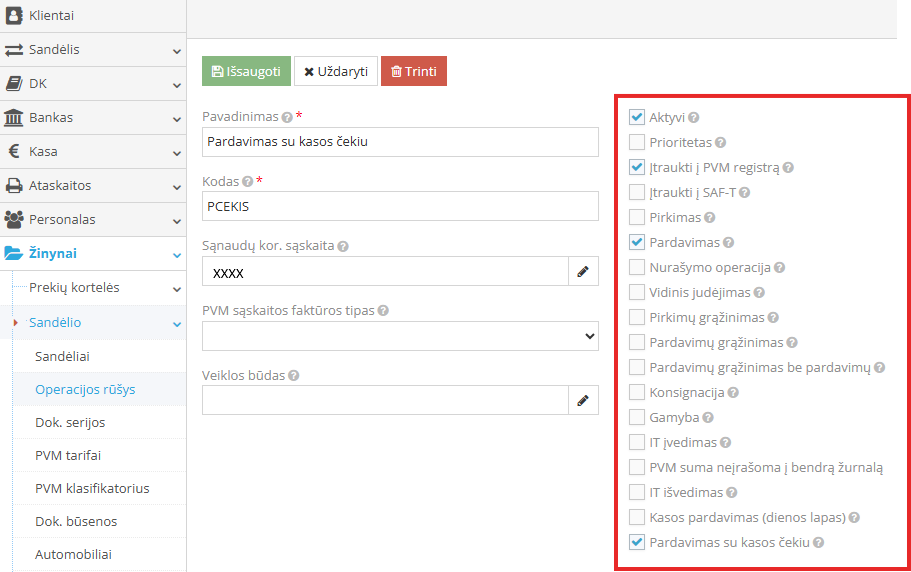Image resolution: width=911 pixels, height=572 pixels.
Task: Click the DK book icon
Action: pyautogui.click(x=14, y=84)
